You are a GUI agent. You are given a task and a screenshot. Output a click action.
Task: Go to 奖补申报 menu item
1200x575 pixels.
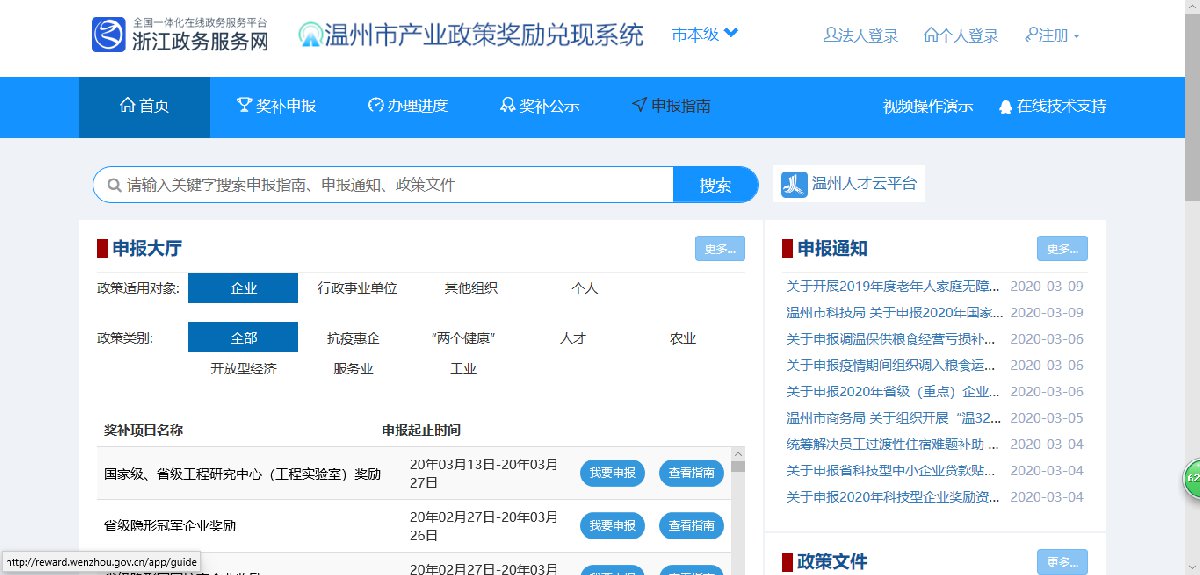(x=276, y=106)
